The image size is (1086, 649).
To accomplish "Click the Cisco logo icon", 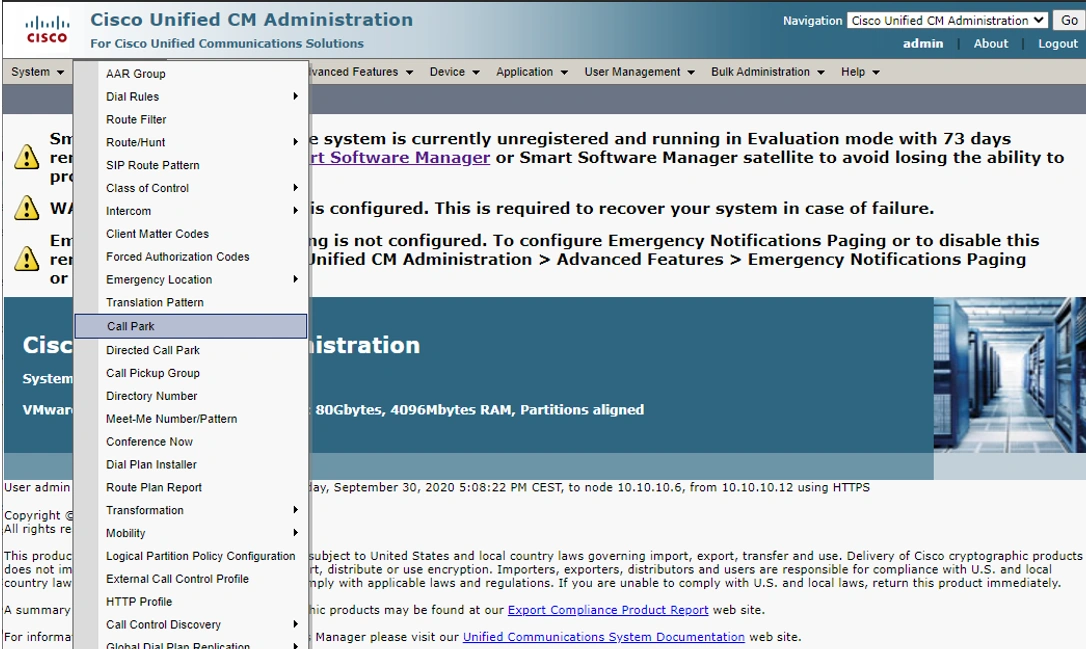I will pos(46,30).
